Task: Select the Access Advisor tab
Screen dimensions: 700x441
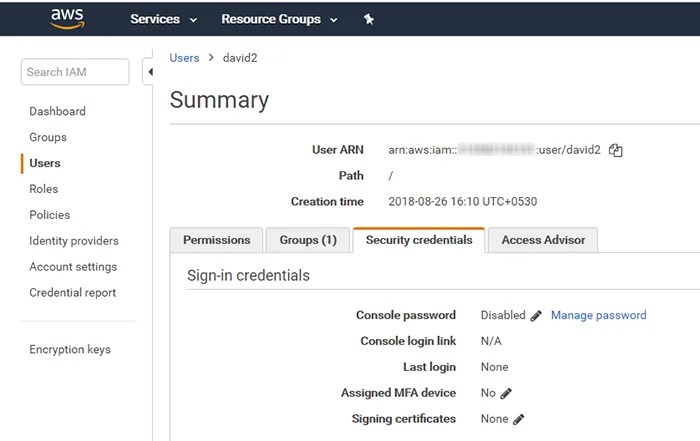Action: (x=543, y=240)
